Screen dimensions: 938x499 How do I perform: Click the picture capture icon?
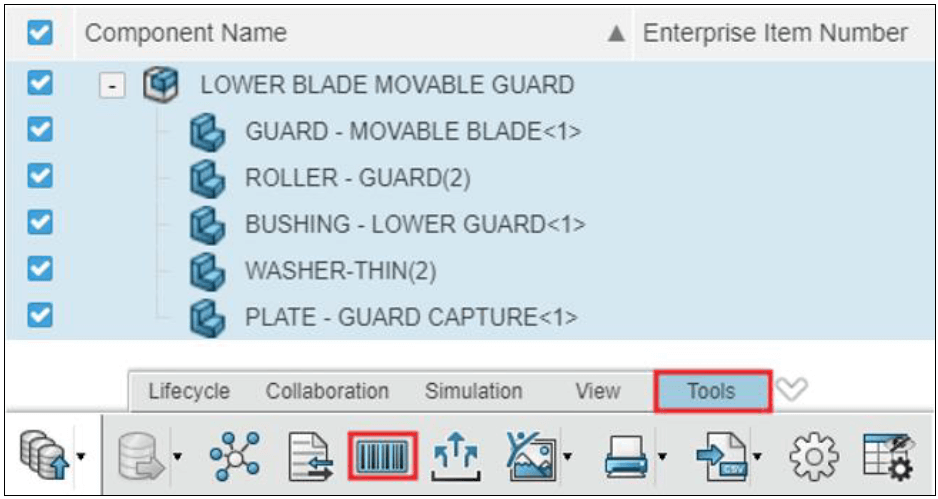pos(532,456)
